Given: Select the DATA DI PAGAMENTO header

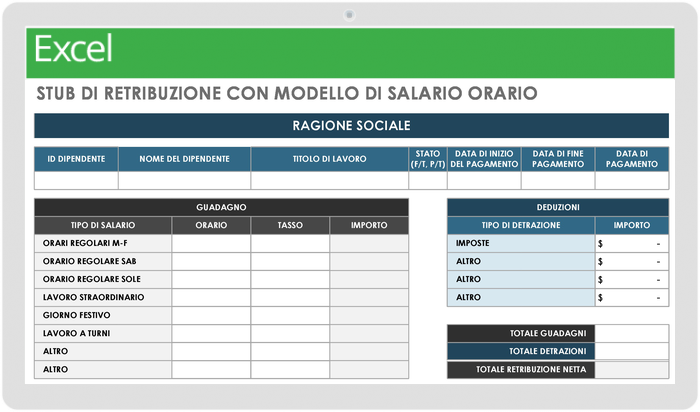Looking at the screenshot, I should (x=632, y=159).
